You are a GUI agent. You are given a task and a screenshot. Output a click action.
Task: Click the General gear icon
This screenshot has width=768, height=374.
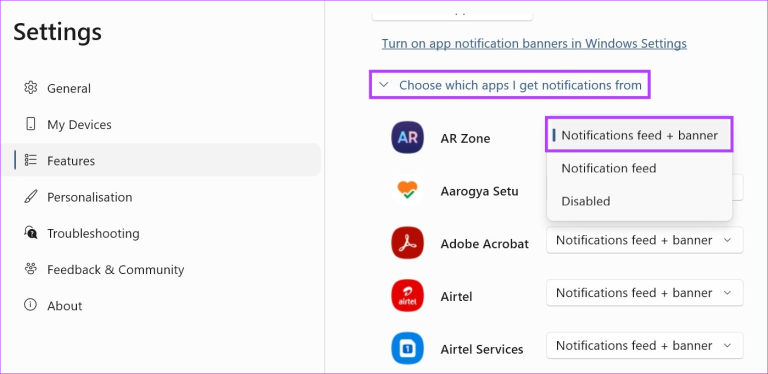(x=30, y=88)
